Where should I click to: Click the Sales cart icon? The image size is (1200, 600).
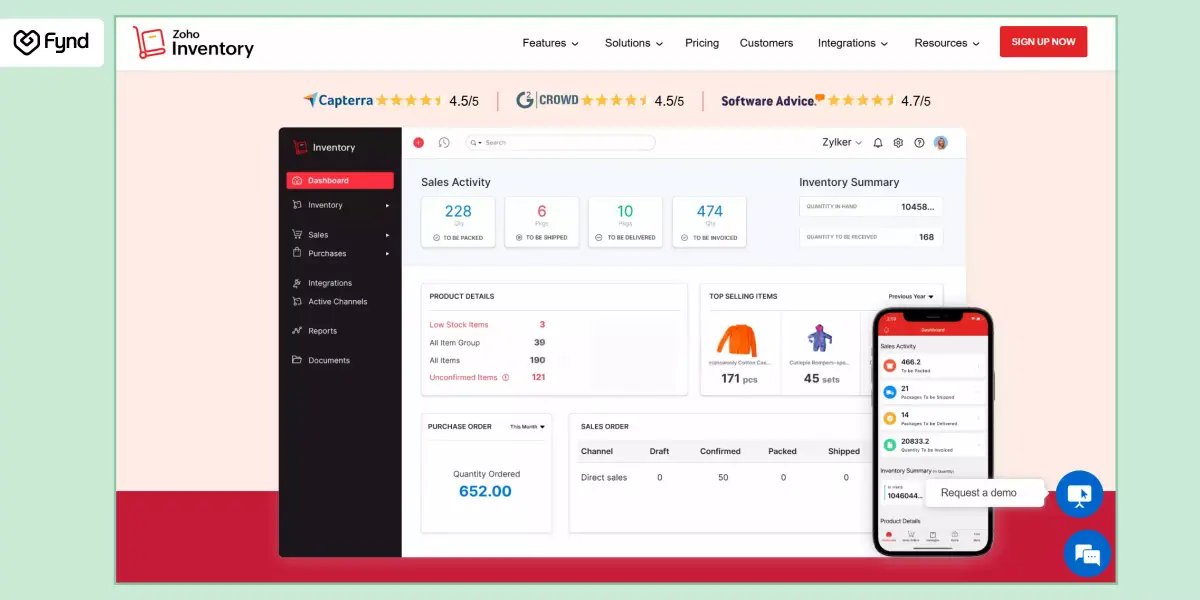297,235
